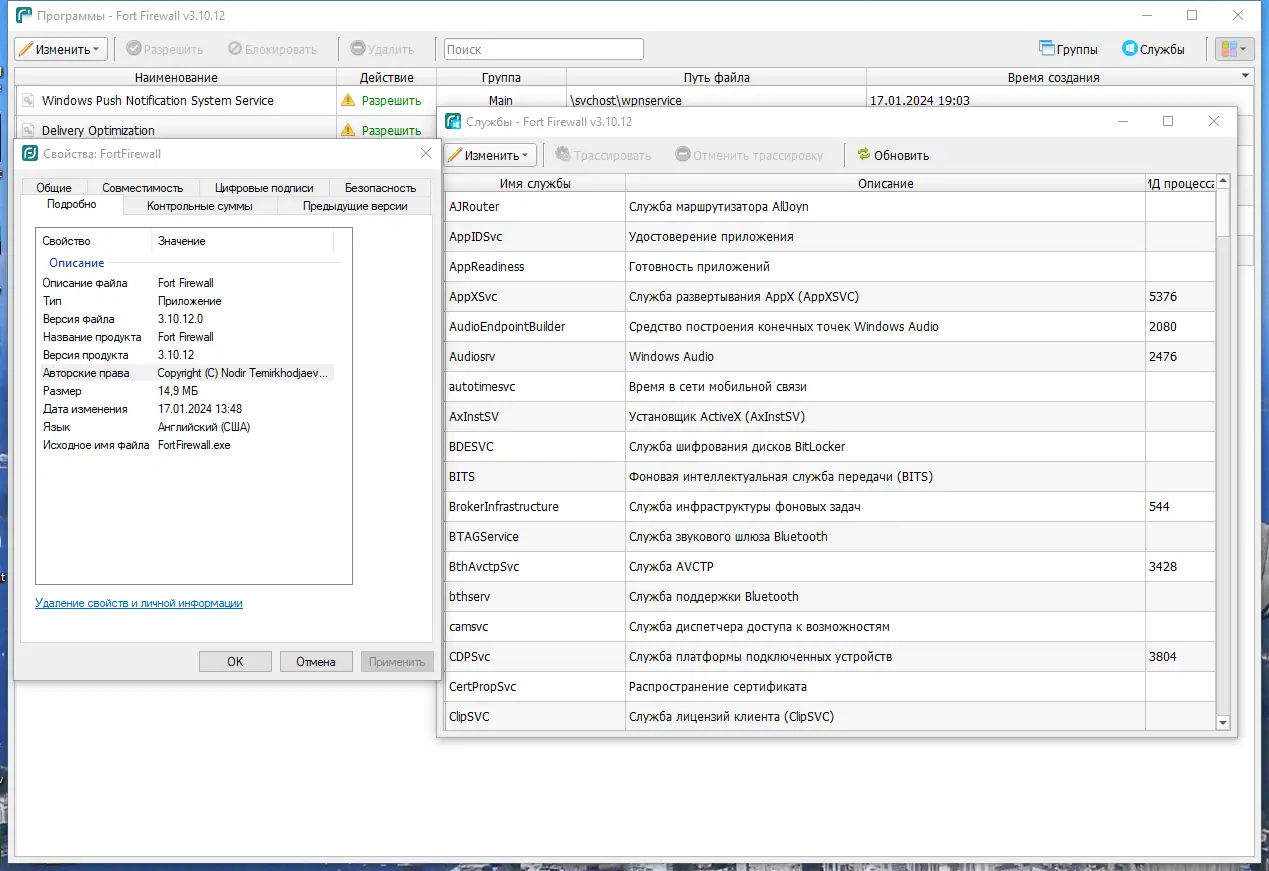
Task: Click the \svchost\wpnservice path cell
Action: 716,101
